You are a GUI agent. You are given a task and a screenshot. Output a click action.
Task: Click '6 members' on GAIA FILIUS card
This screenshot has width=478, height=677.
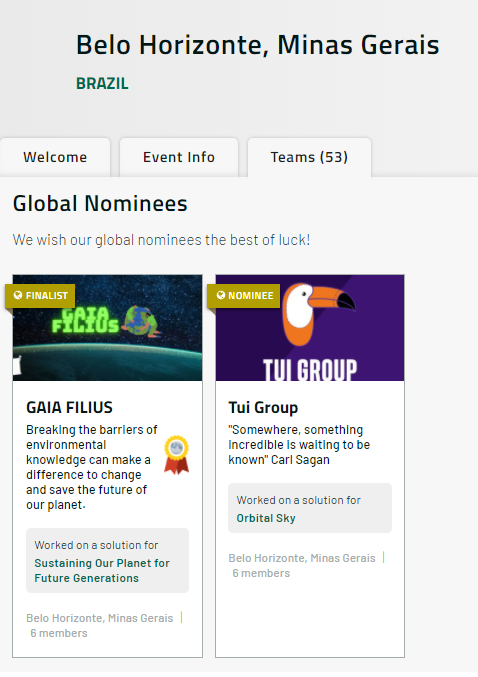pyautogui.click(x=59, y=633)
